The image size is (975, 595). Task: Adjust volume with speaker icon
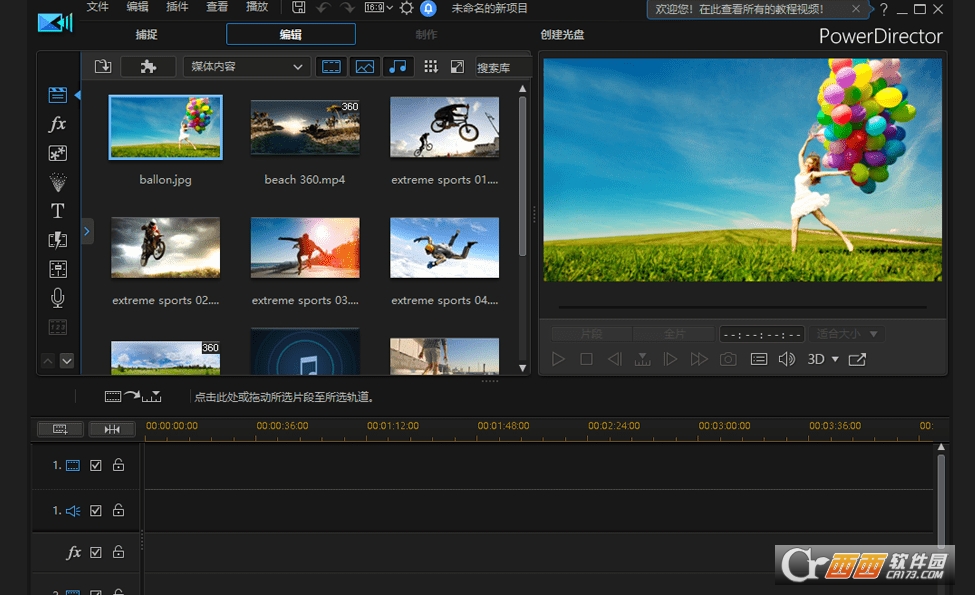(x=787, y=359)
